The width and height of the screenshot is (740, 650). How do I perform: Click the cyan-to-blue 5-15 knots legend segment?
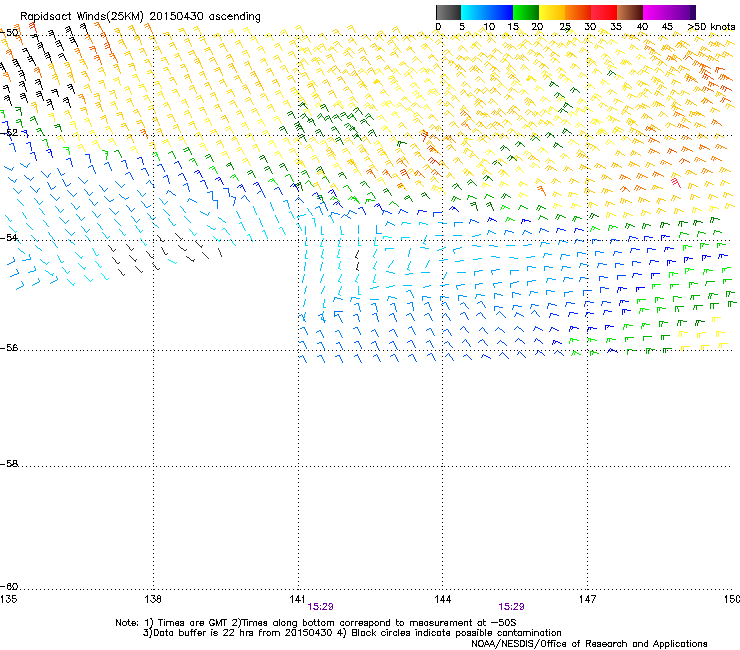(487, 12)
